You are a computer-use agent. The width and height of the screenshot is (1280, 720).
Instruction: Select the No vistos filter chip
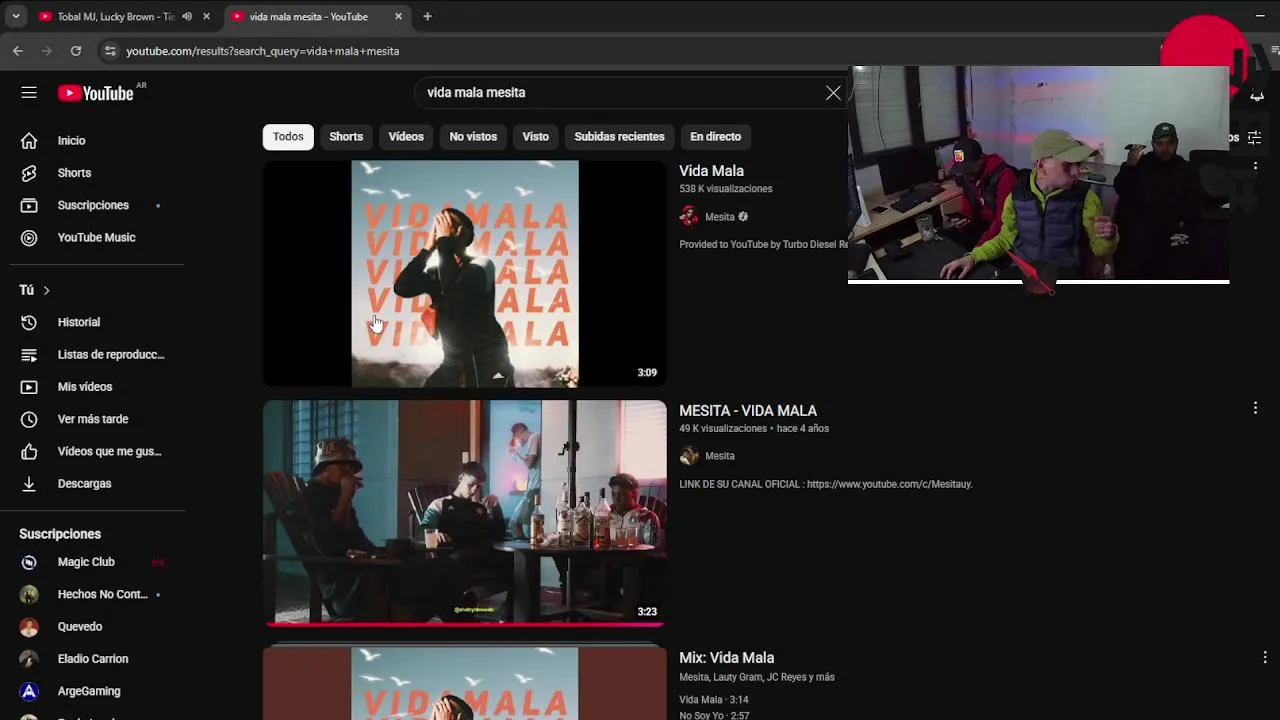pos(473,137)
